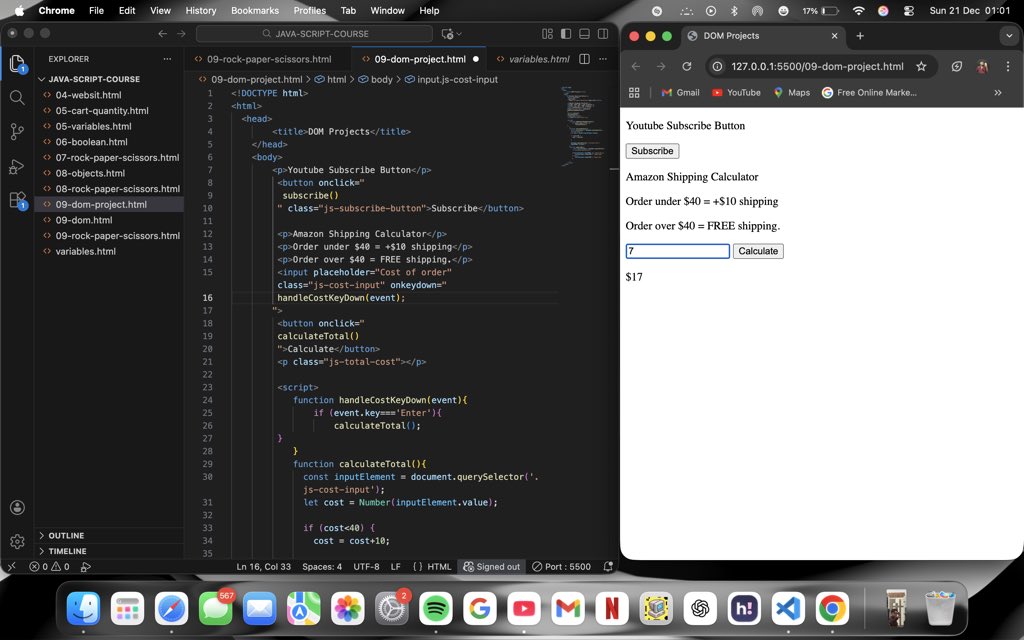Click the editor minimap code overview
The width and height of the screenshot is (1024, 640).
click(x=585, y=124)
